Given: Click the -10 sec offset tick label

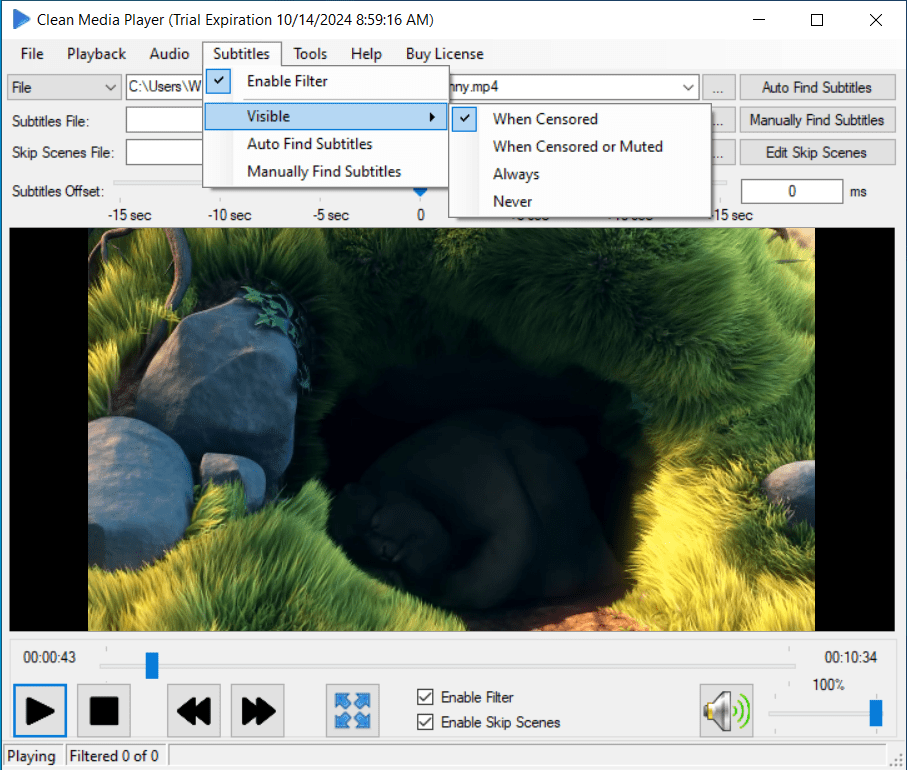Looking at the screenshot, I should [x=230, y=215].
